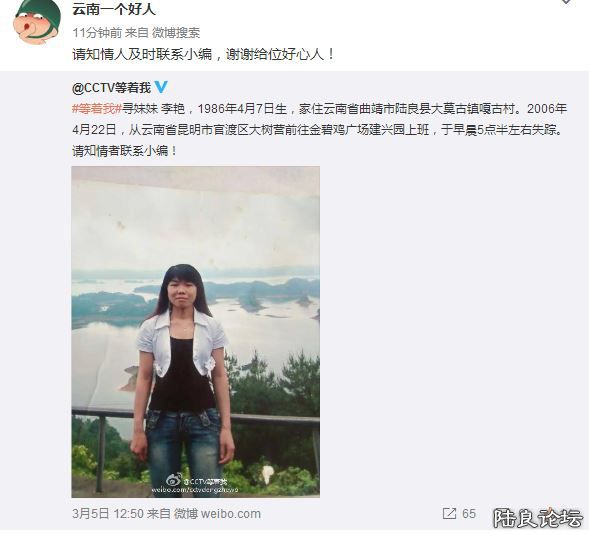This screenshot has width=589, height=534.
Task: Click the #等着我# hashtag topic
Action: (x=97, y=109)
